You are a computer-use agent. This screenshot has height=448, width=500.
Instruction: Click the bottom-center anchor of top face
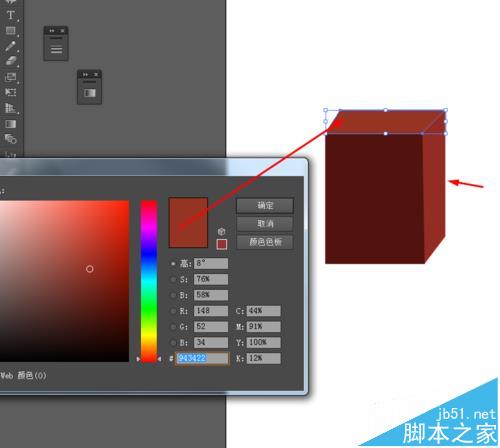coord(386,134)
